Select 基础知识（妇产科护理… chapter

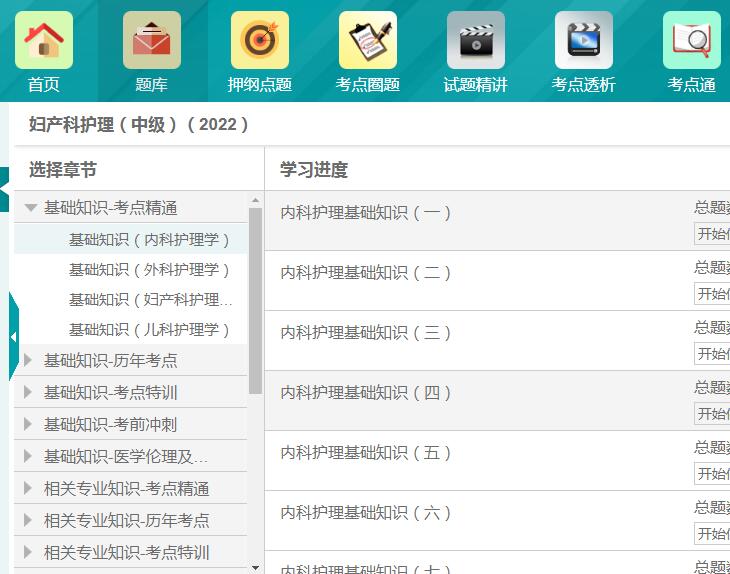coord(150,300)
